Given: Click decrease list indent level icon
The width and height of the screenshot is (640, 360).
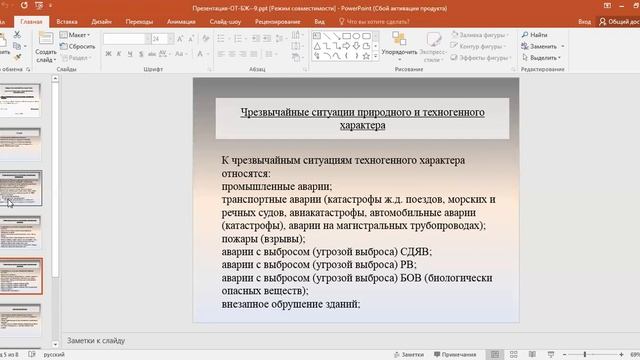Looking at the screenshot, I should click(256, 39).
